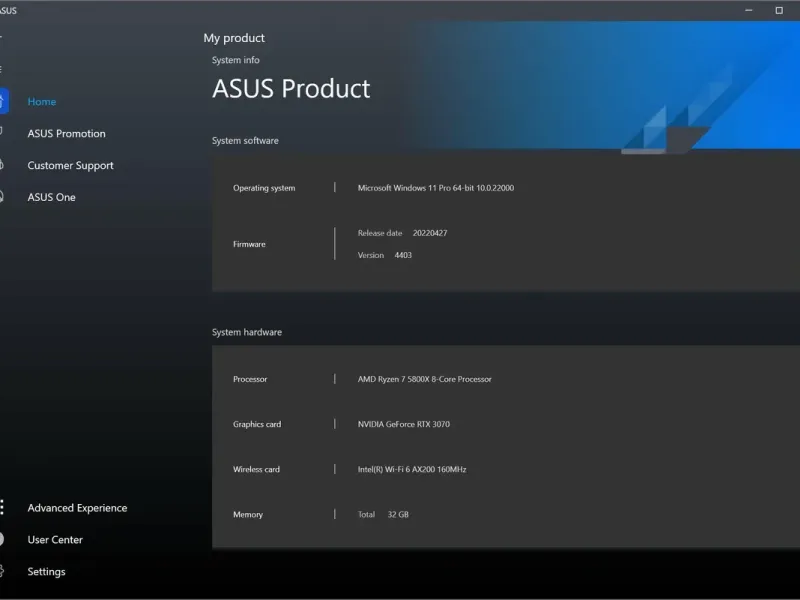This screenshot has height=600, width=800.
Task: Select the 'ASUS Product' title
Action: pos(291,88)
